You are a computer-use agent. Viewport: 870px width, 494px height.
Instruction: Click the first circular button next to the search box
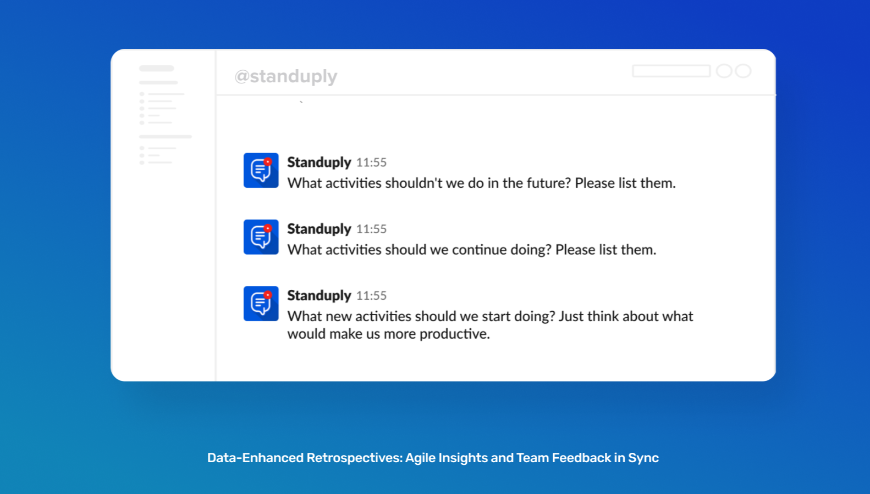point(724,71)
